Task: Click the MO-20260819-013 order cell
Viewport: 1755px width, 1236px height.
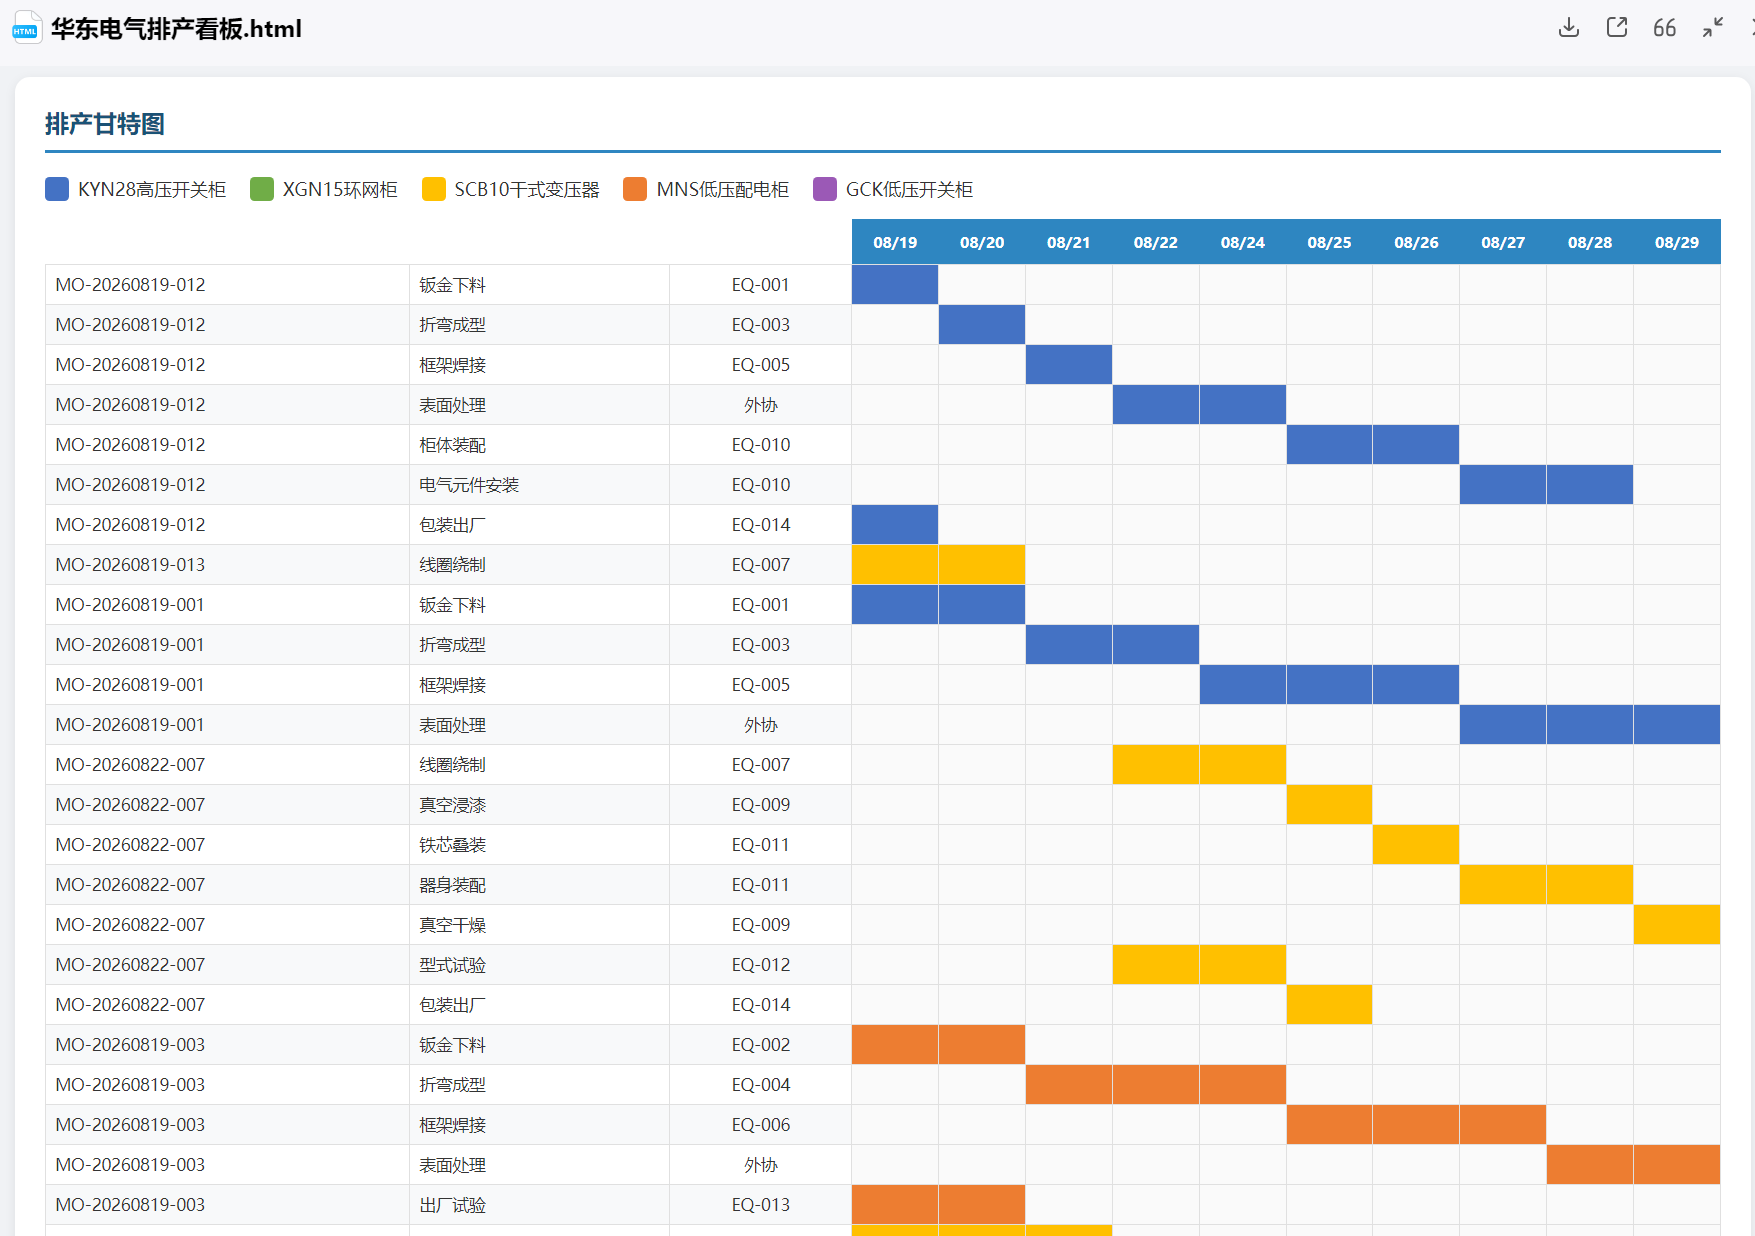Action: 228,565
